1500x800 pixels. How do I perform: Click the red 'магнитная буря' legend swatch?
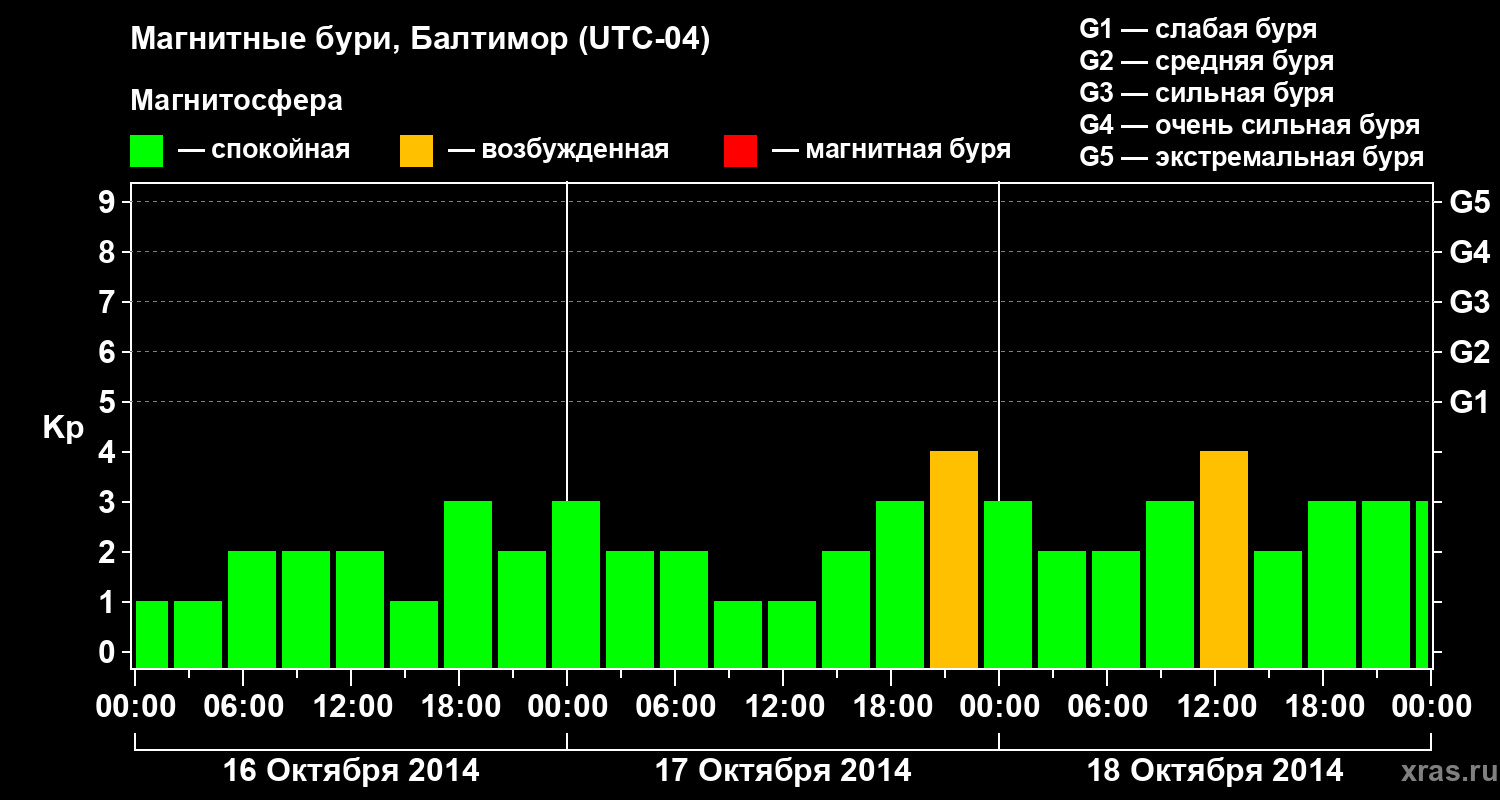coord(740,151)
